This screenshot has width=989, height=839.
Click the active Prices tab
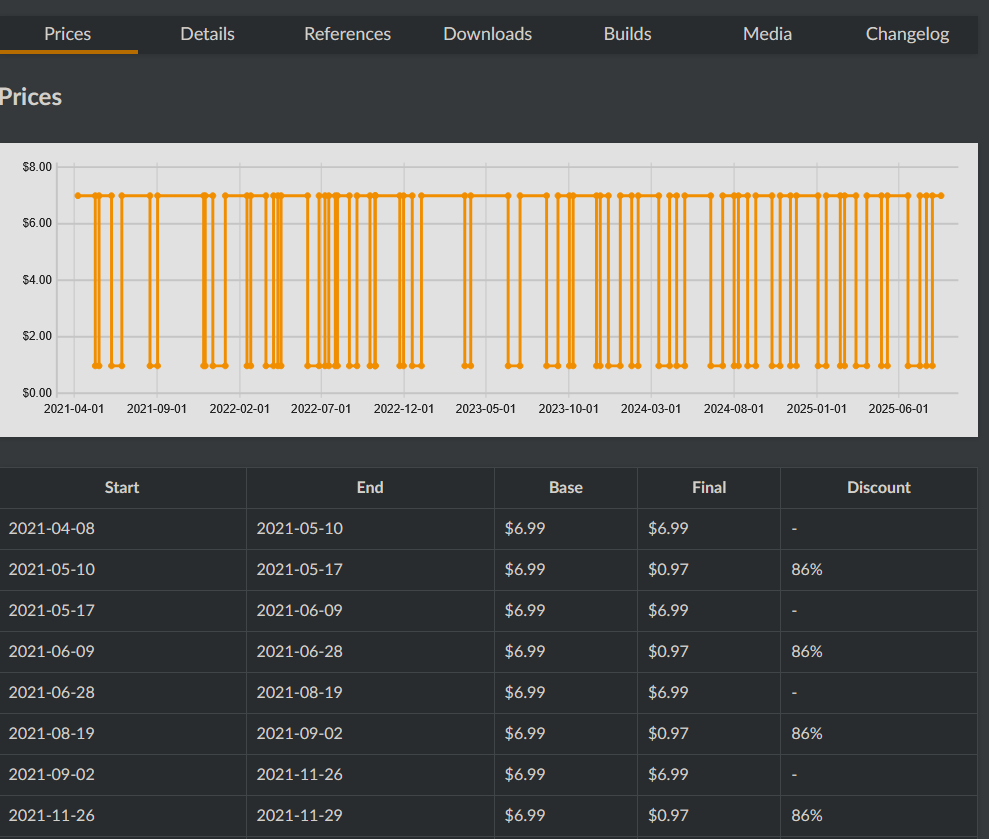pyautogui.click(x=68, y=34)
